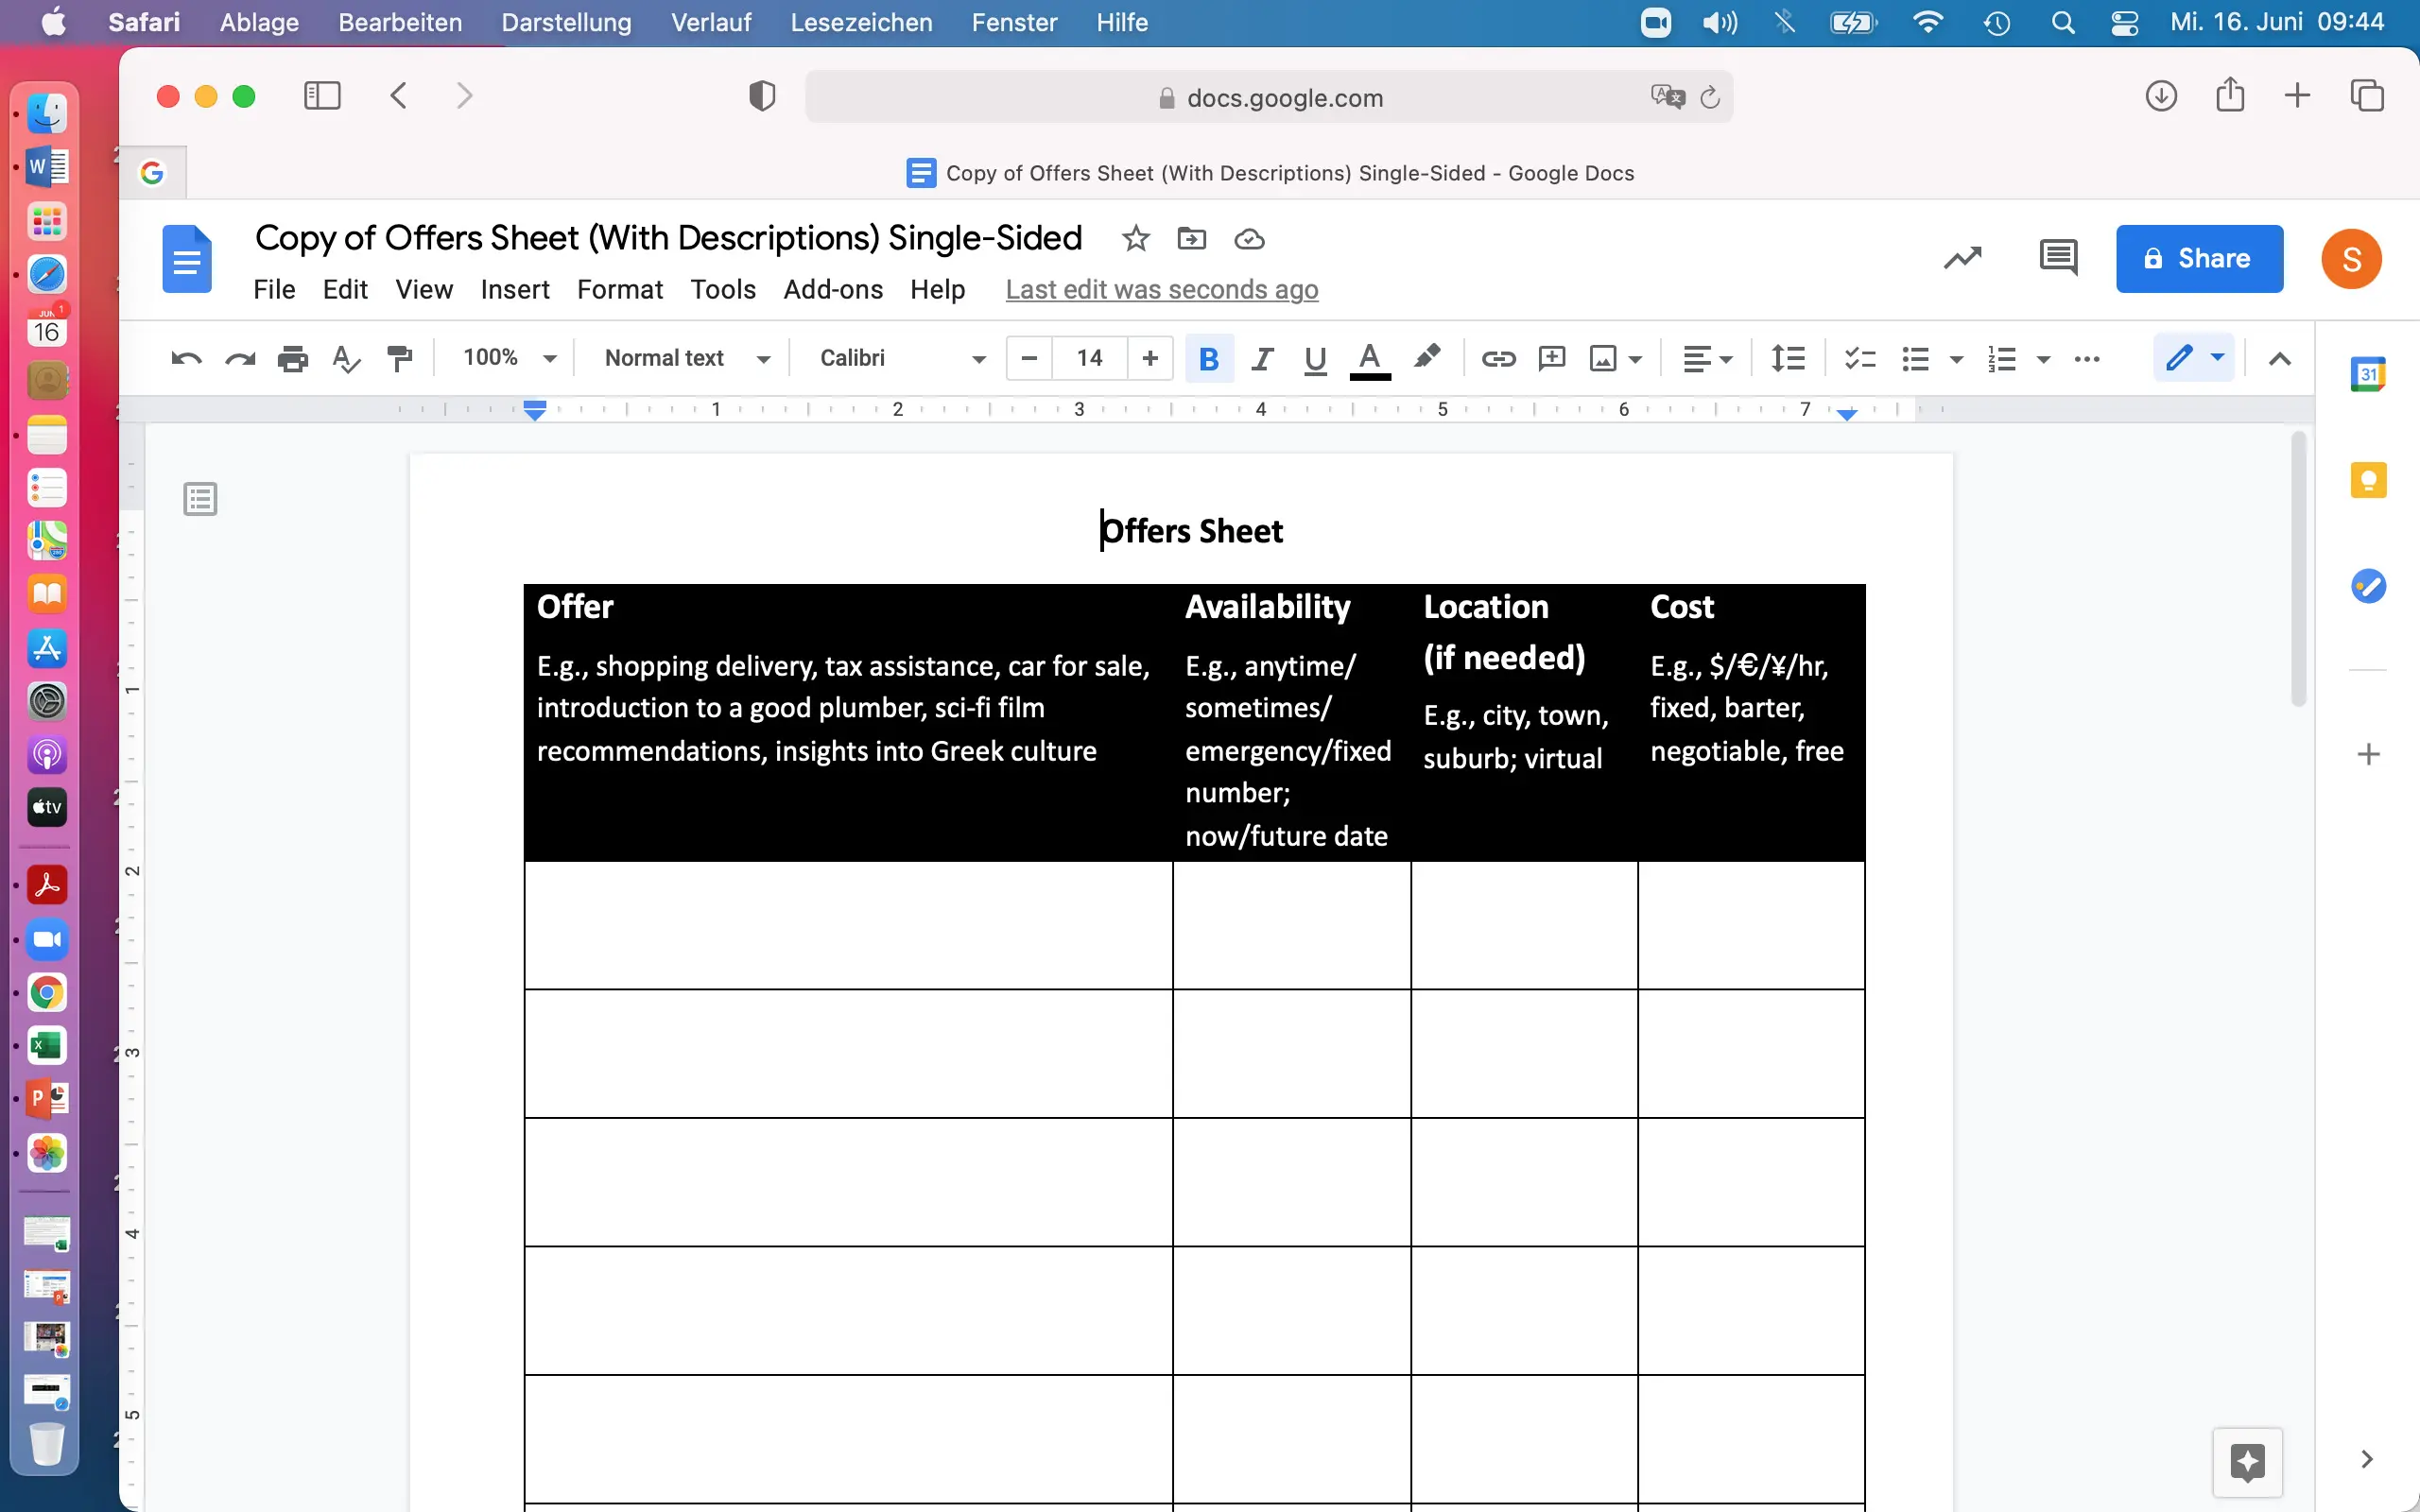The image size is (2420, 1512).
Task: Click the star document icon
Action: point(1135,239)
